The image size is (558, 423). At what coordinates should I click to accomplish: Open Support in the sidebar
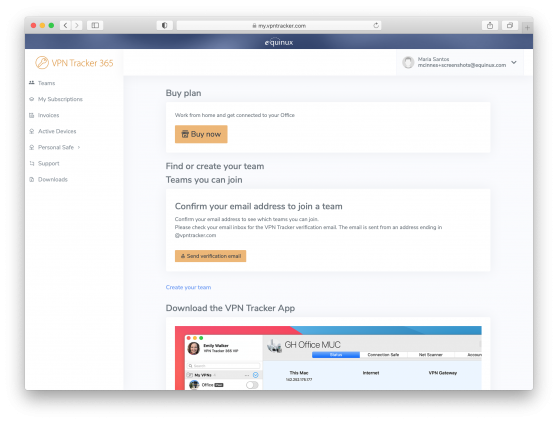pos(48,163)
